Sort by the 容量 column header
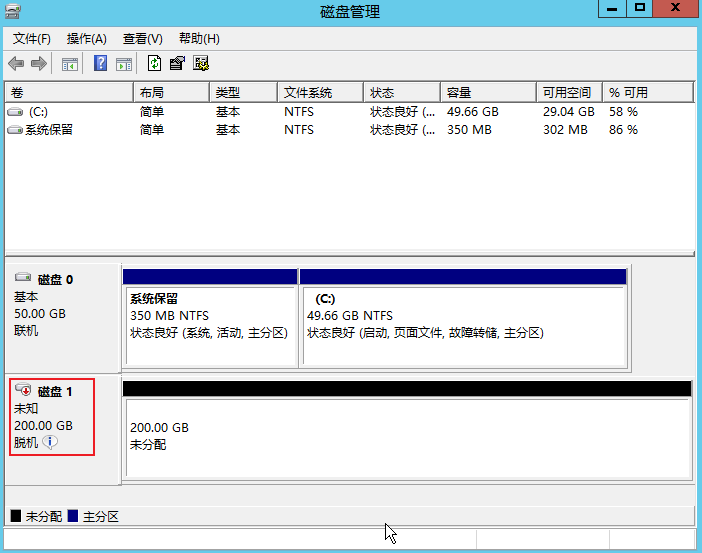The height and width of the screenshot is (553, 702). click(486, 92)
